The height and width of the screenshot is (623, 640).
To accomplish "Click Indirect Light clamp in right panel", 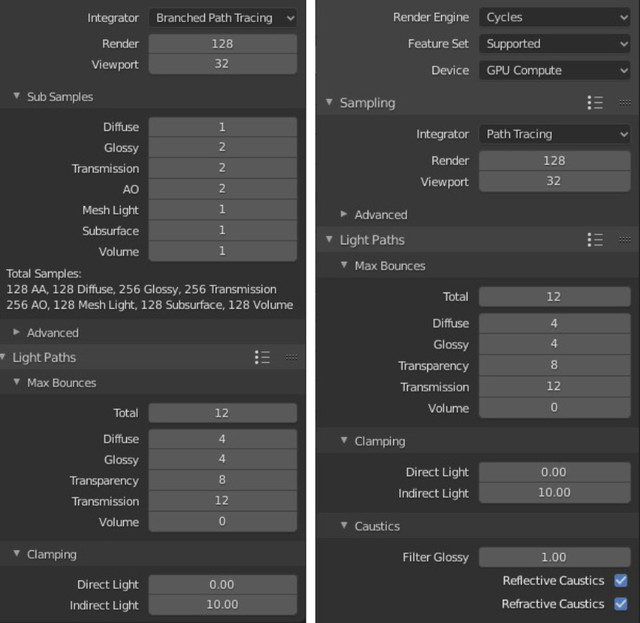I will [554, 493].
